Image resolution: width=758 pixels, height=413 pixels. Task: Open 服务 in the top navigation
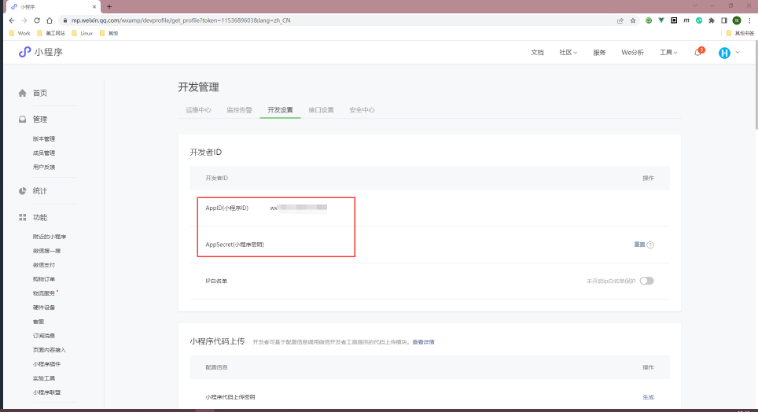pyautogui.click(x=599, y=52)
